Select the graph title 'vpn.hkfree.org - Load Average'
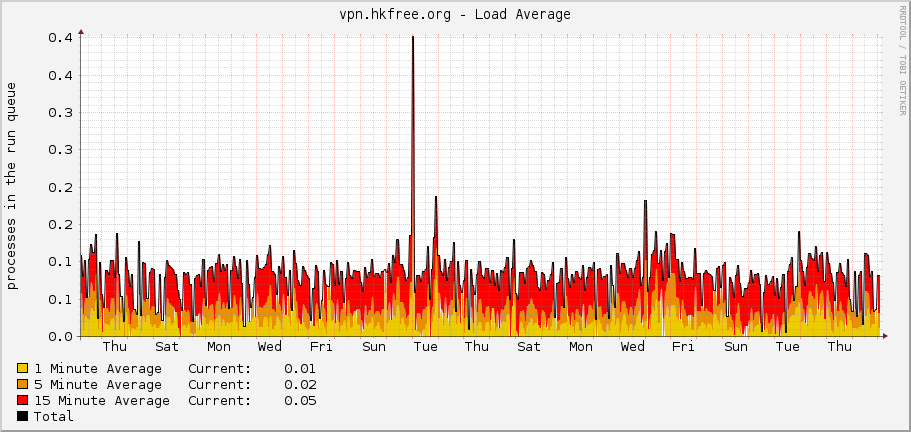The width and height of the screenshot is (911, 432). pyautogui.click(x=455, y=15)
